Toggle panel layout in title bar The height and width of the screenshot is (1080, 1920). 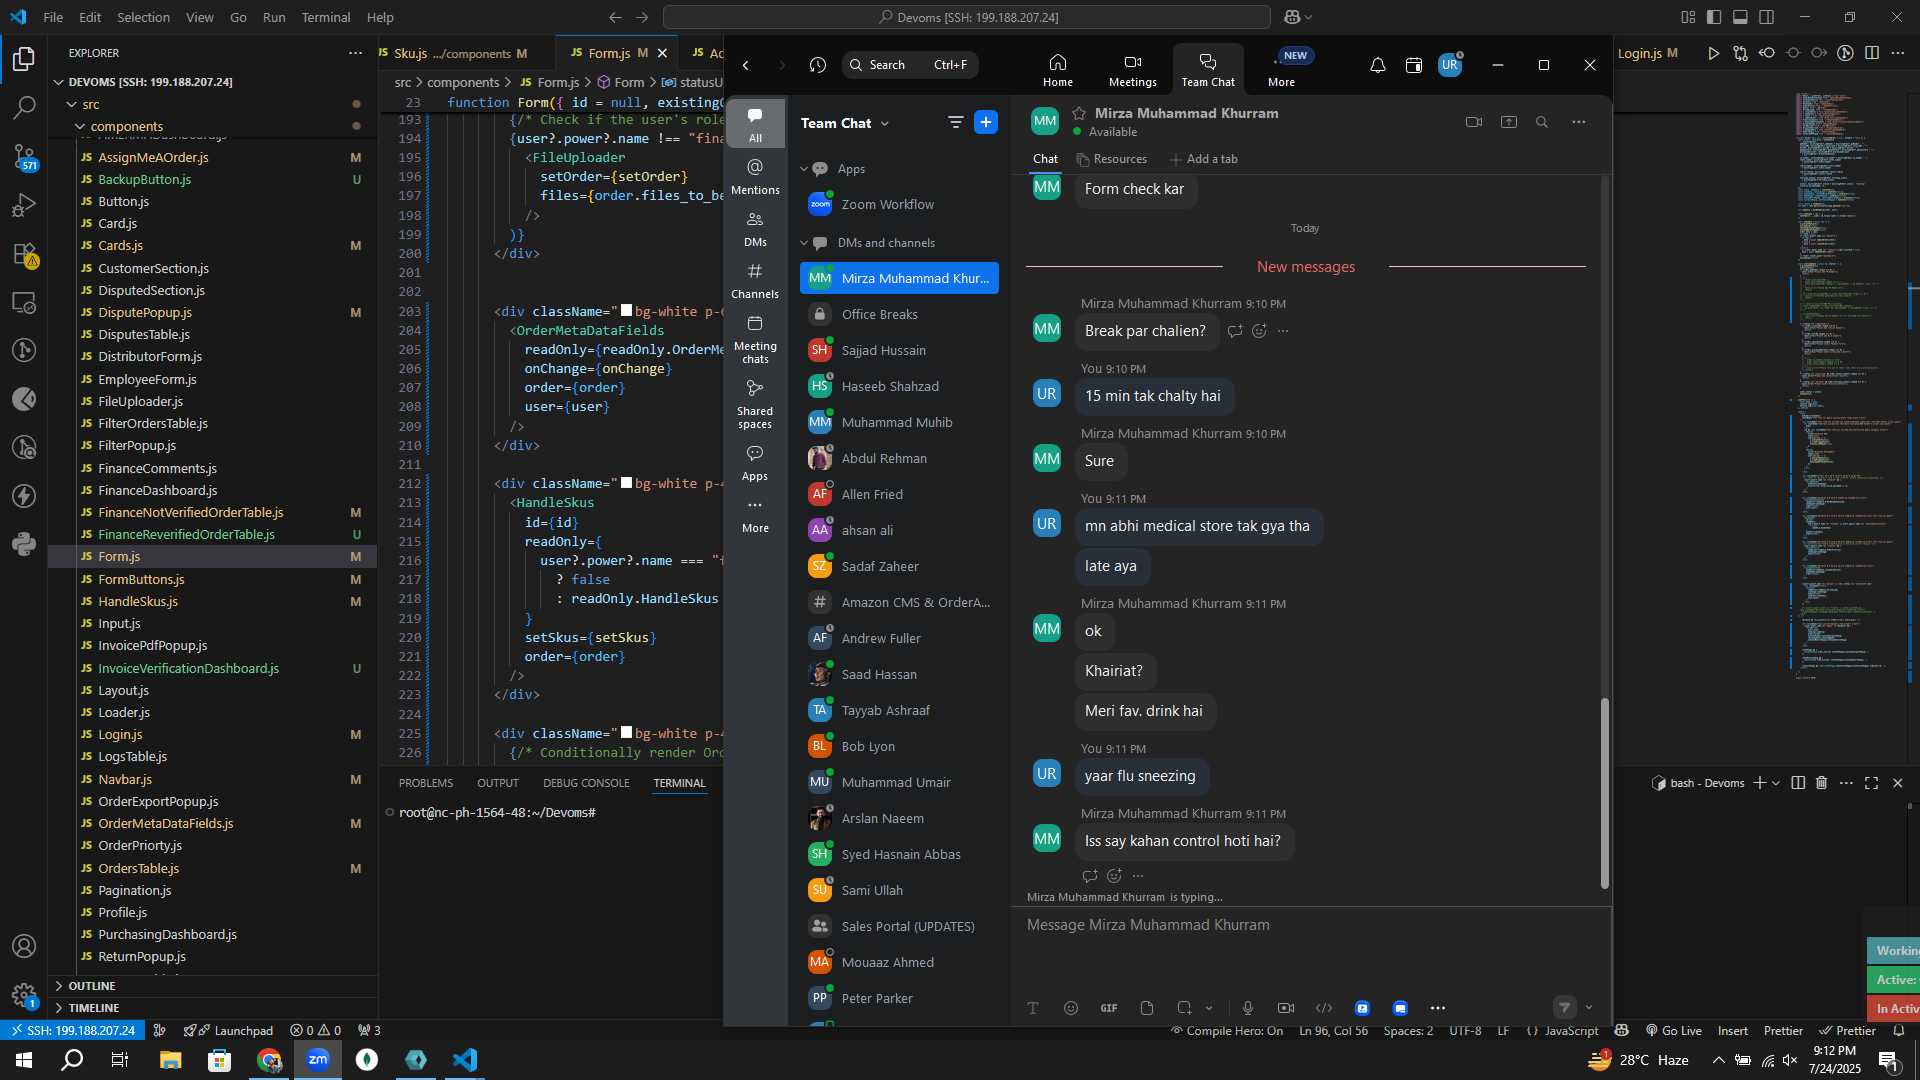pyautogui.click(x=1740, y=17)
